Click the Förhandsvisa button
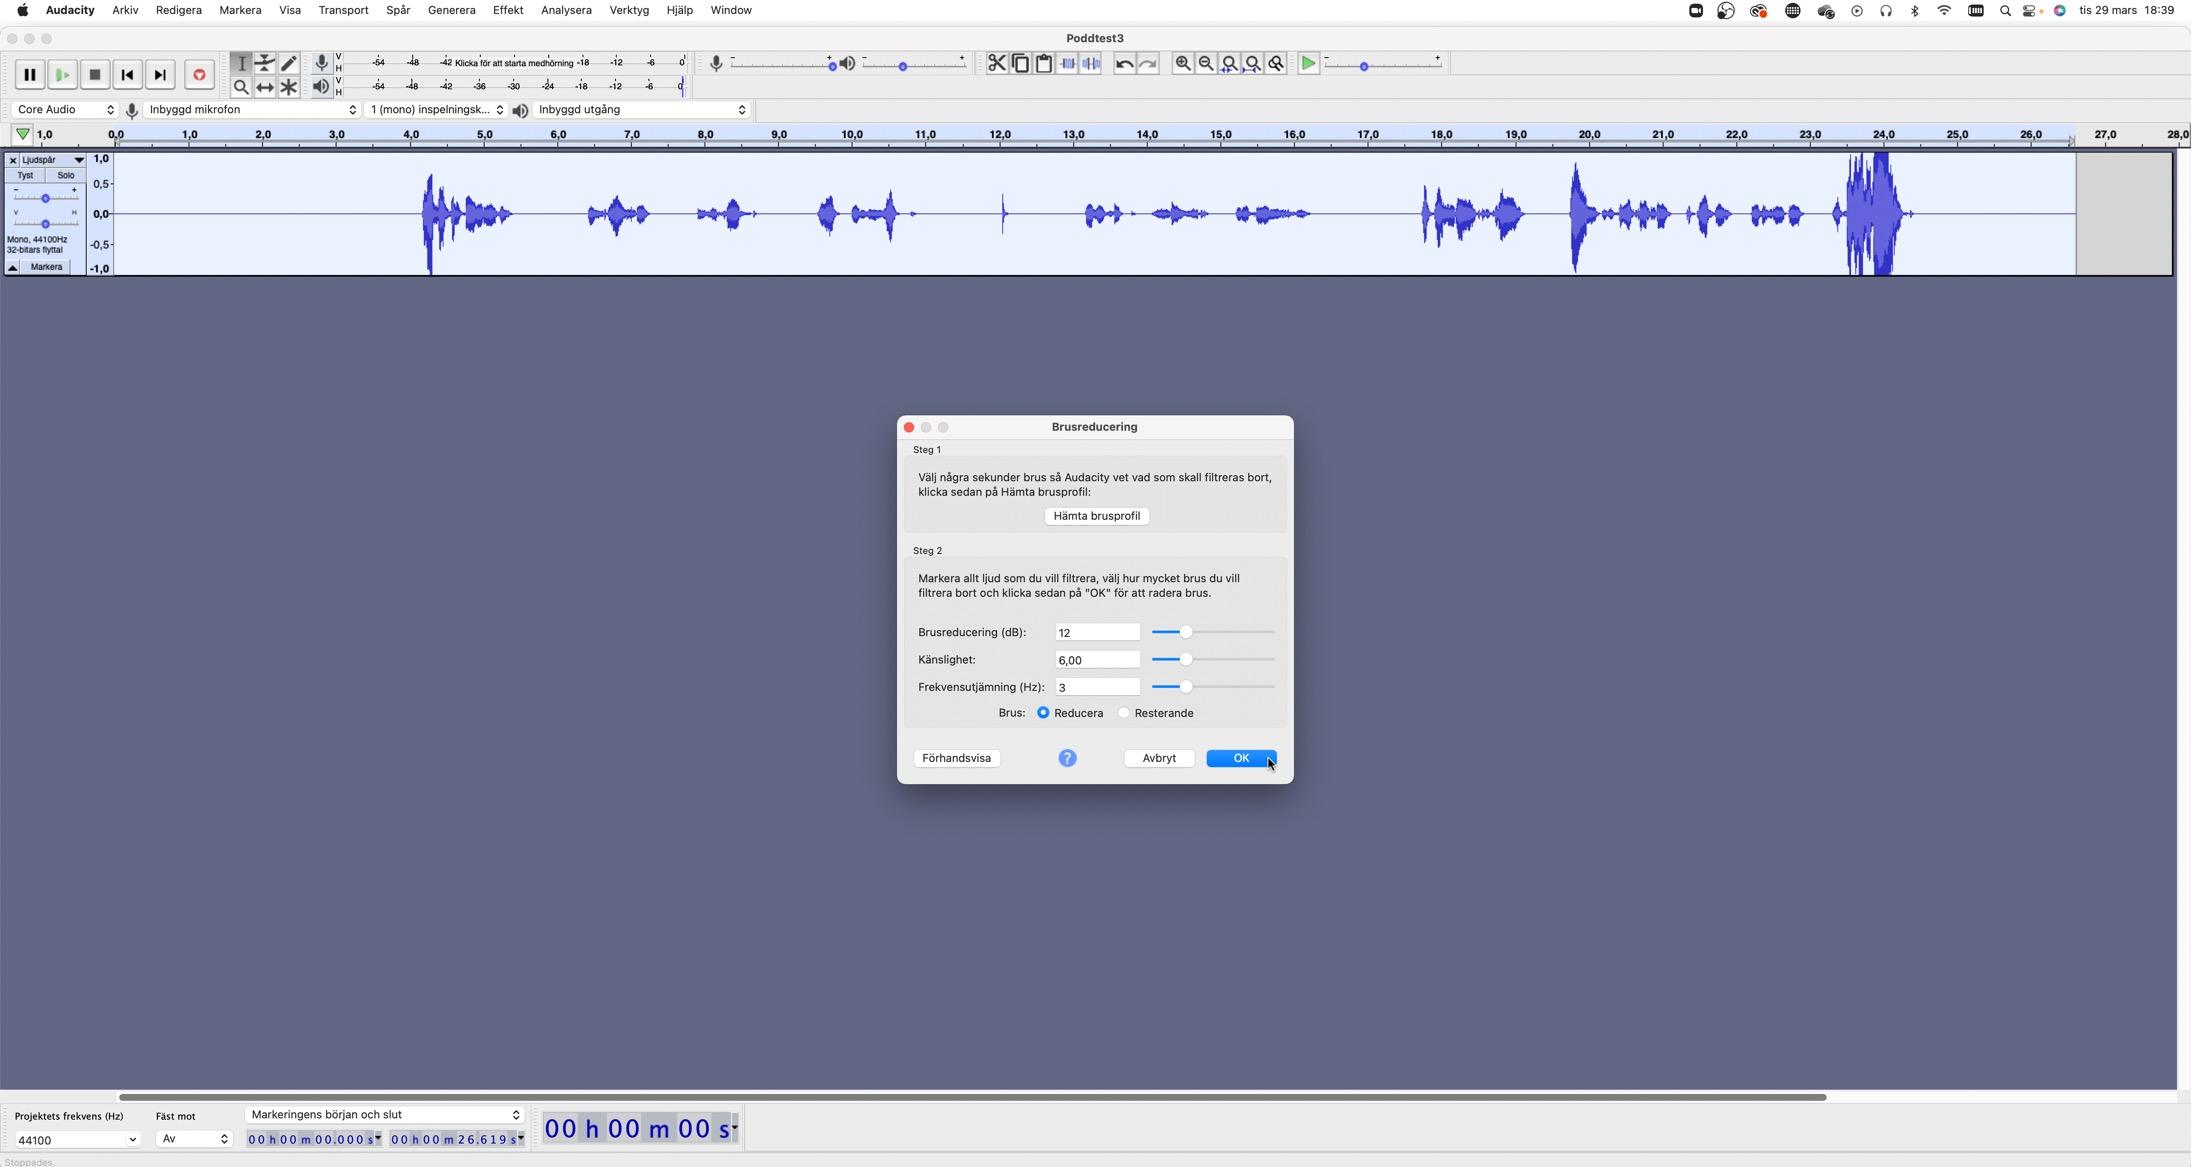The height and width of the screenshot is (1167, 2191). tap(956, 758)
